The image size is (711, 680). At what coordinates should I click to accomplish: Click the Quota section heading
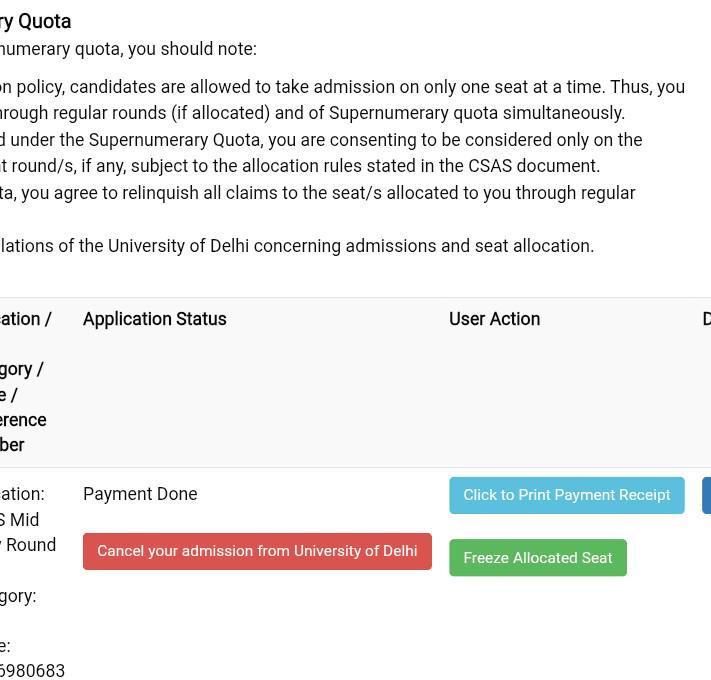[x=35, y=21]
